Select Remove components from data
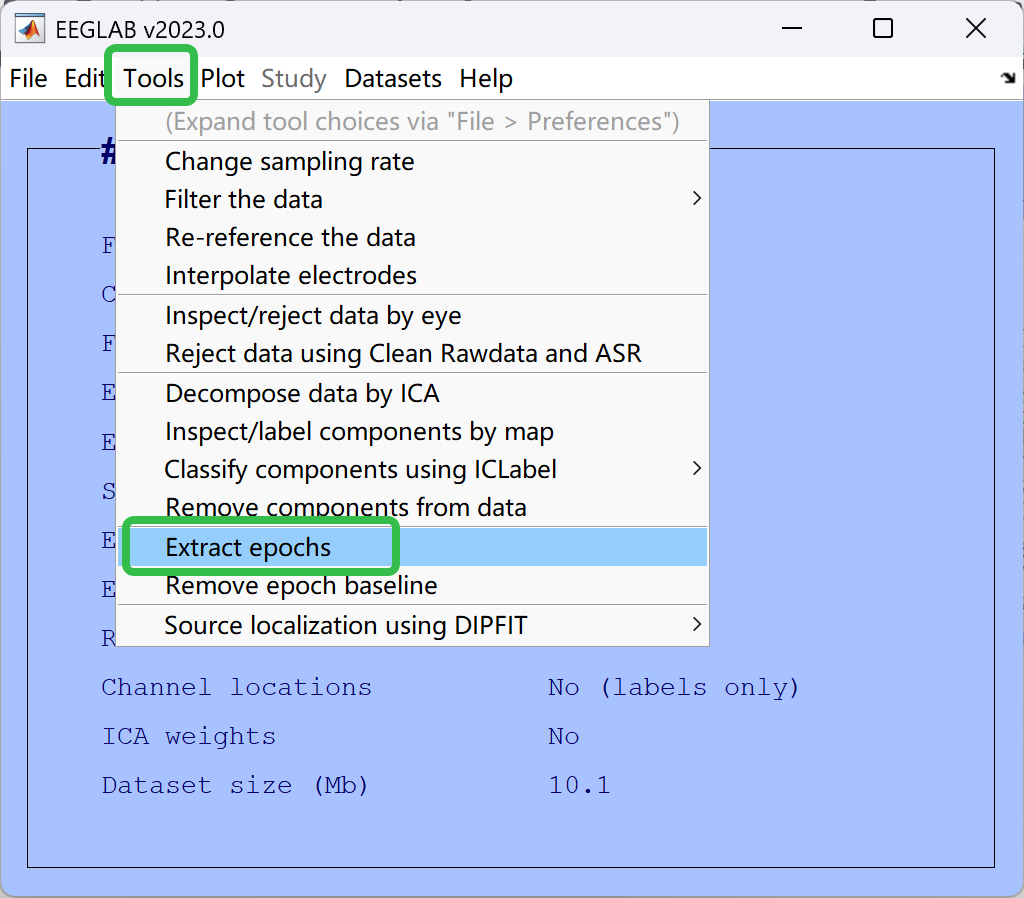Image resolution: width=1024 pixels, height=898 pixels. pyautogui.click(x=412, y=507)
